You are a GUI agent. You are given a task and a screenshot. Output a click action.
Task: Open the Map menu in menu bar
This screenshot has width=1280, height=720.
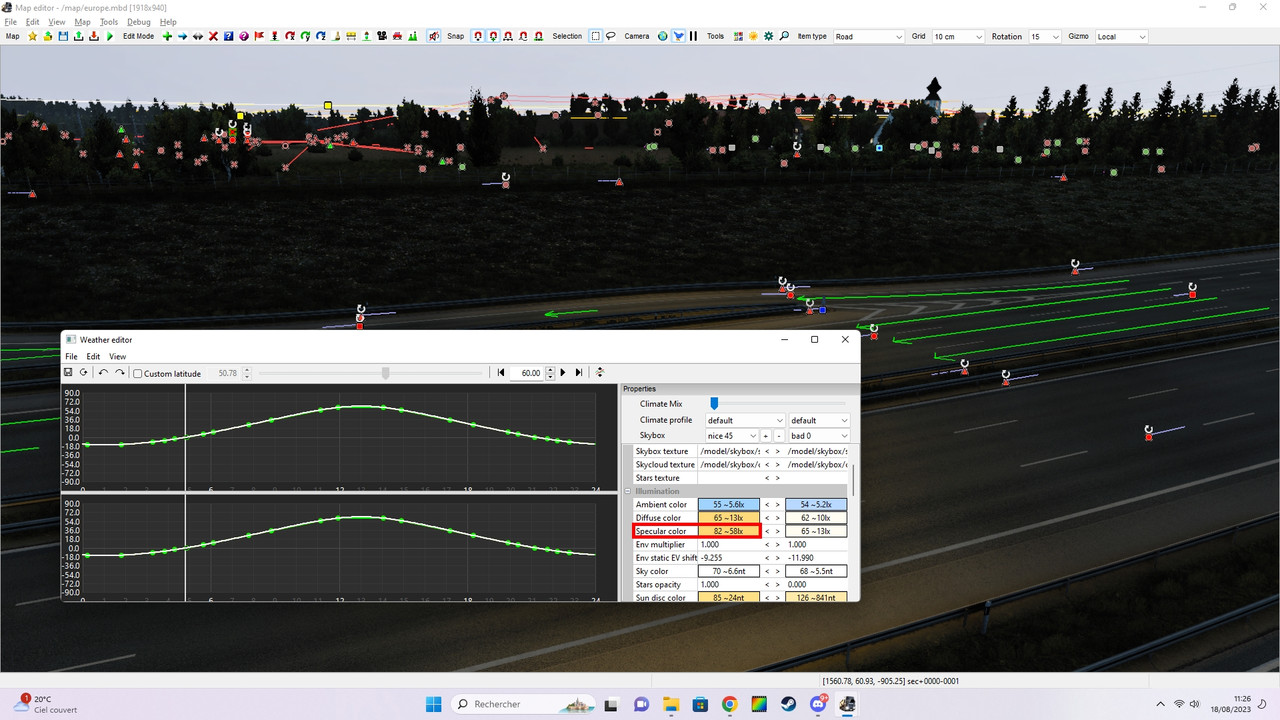click(x=82, y=22)
